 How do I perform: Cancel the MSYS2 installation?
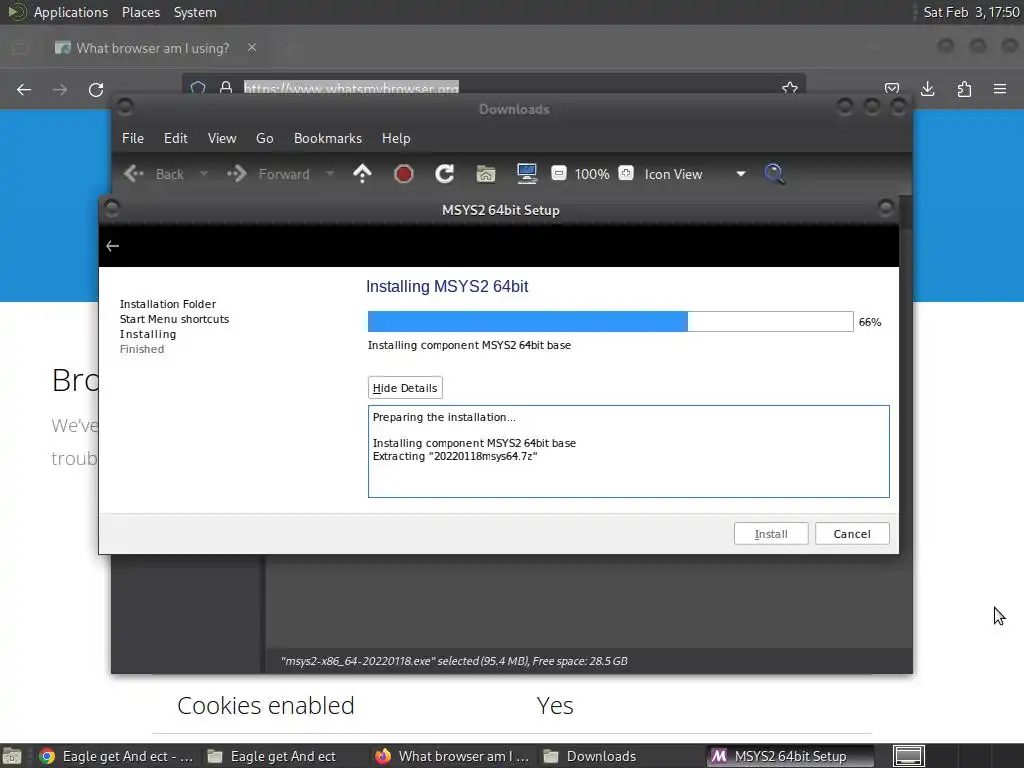[x=852, y=534]
